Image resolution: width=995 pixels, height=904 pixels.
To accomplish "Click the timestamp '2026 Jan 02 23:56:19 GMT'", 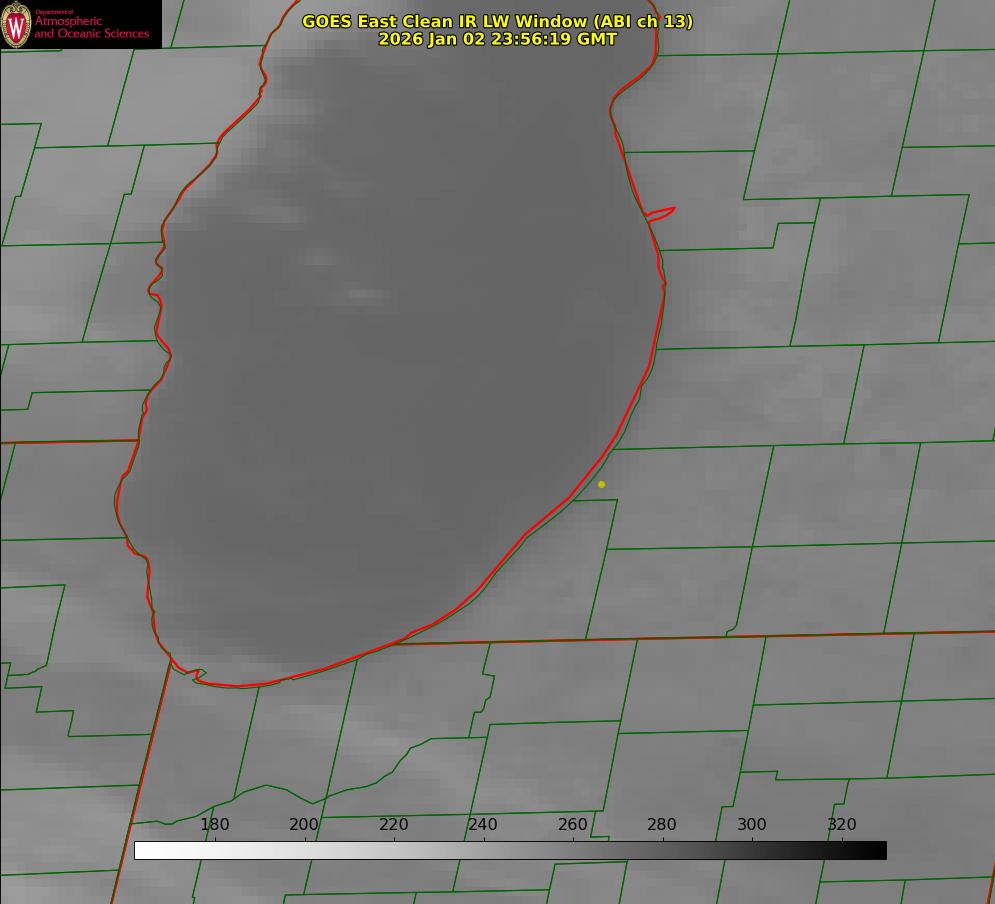I will pyautogui.click(x=498, y=39).
